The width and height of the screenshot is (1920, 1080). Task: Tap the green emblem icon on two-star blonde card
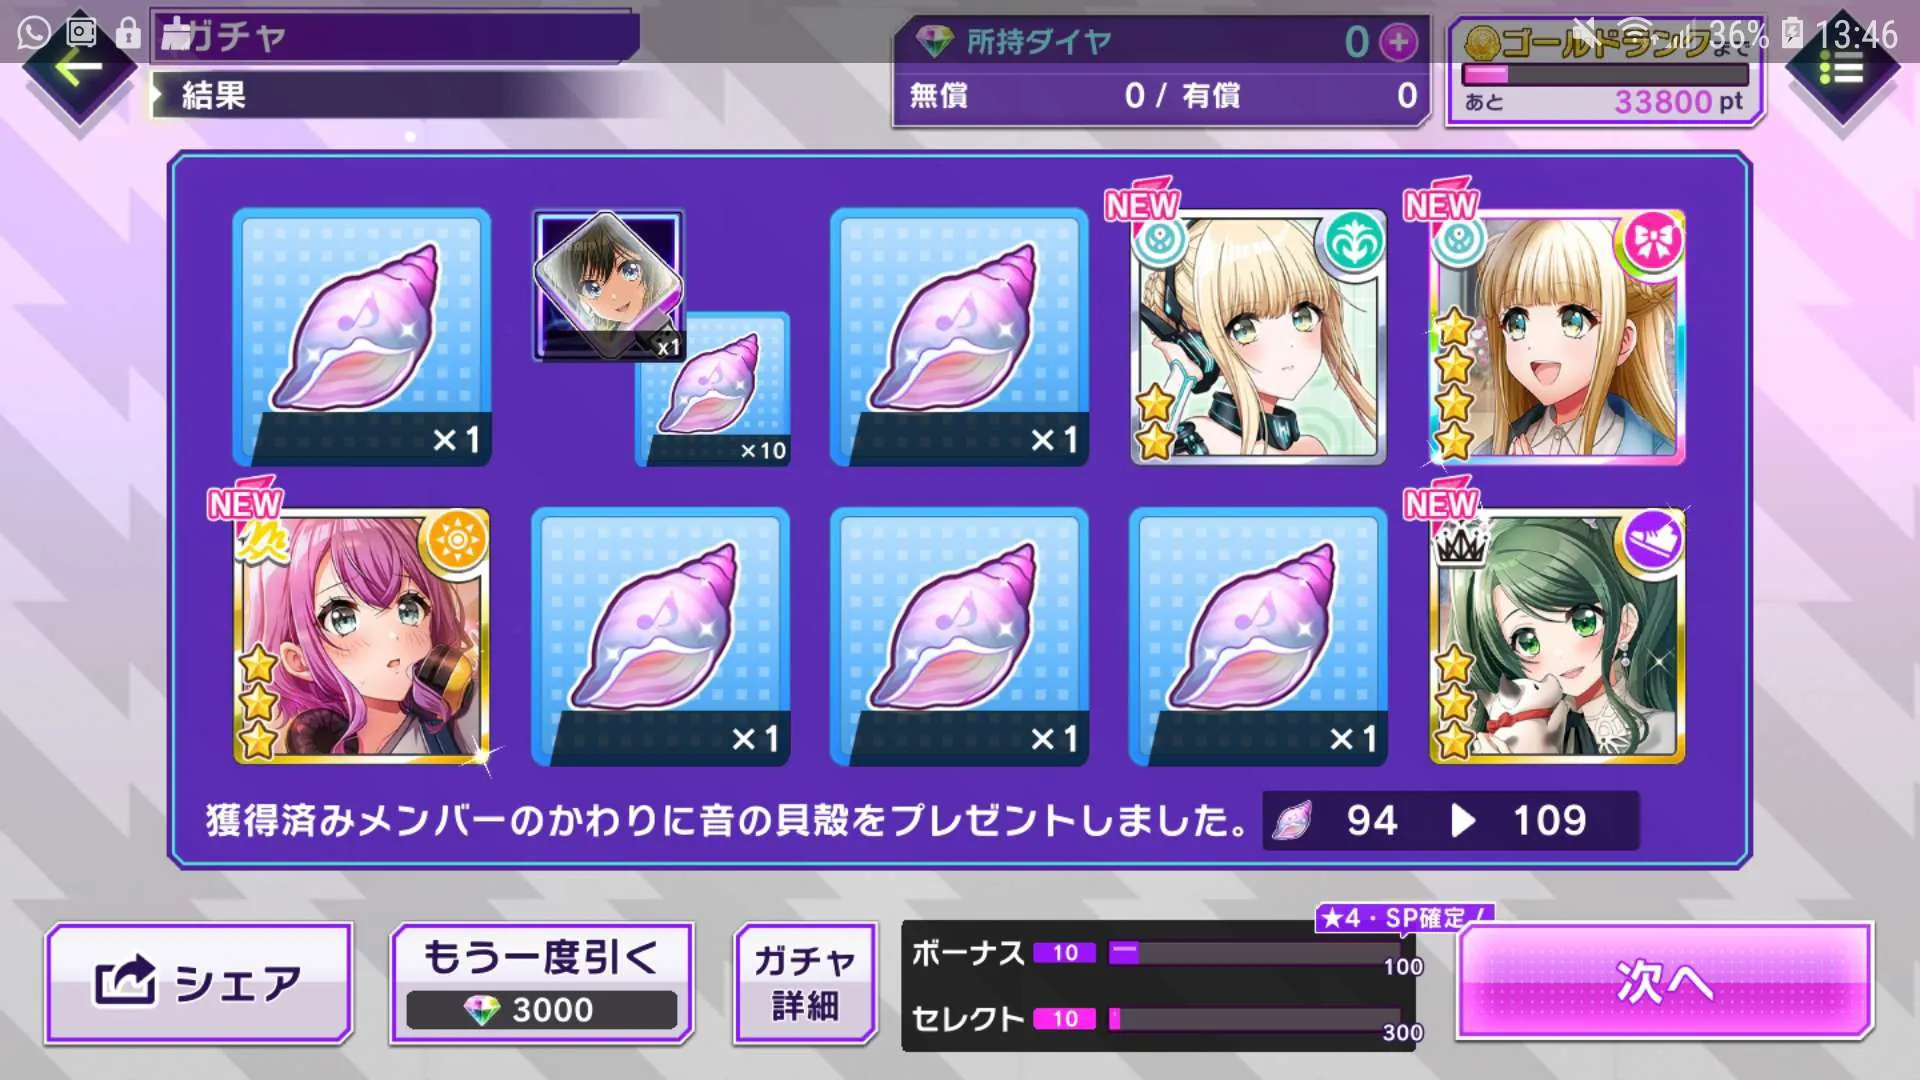[x=1354, y=242]
